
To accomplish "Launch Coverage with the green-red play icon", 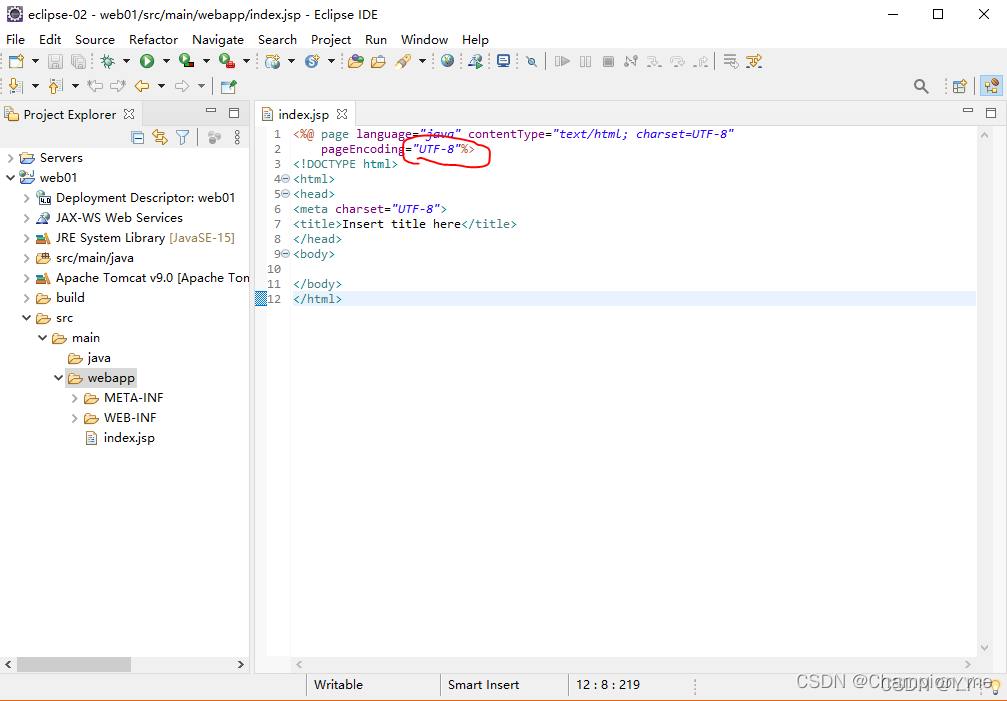I will coord(187,61).
